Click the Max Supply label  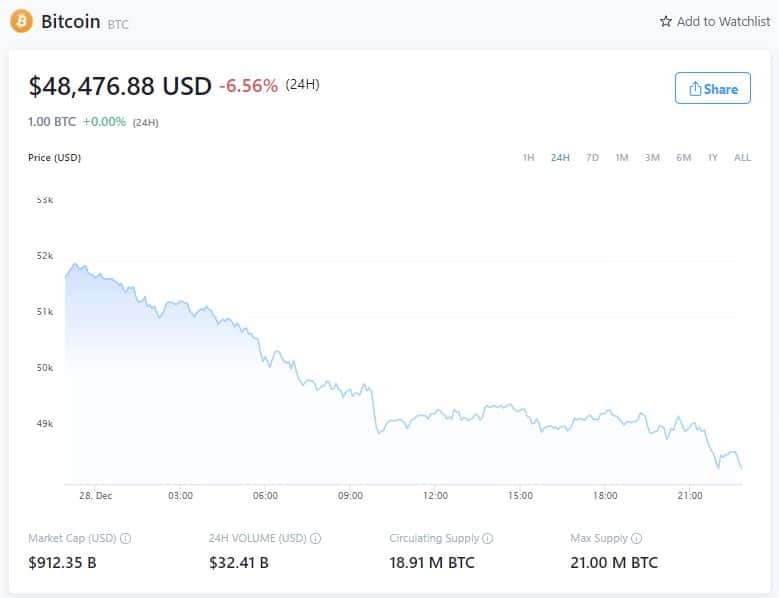[599, 538]
